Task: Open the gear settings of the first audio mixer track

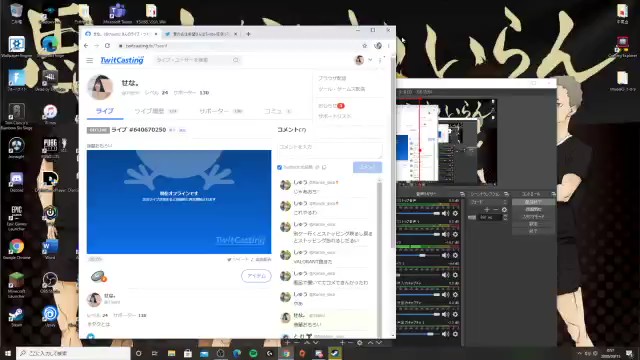Action: [455, 213]
